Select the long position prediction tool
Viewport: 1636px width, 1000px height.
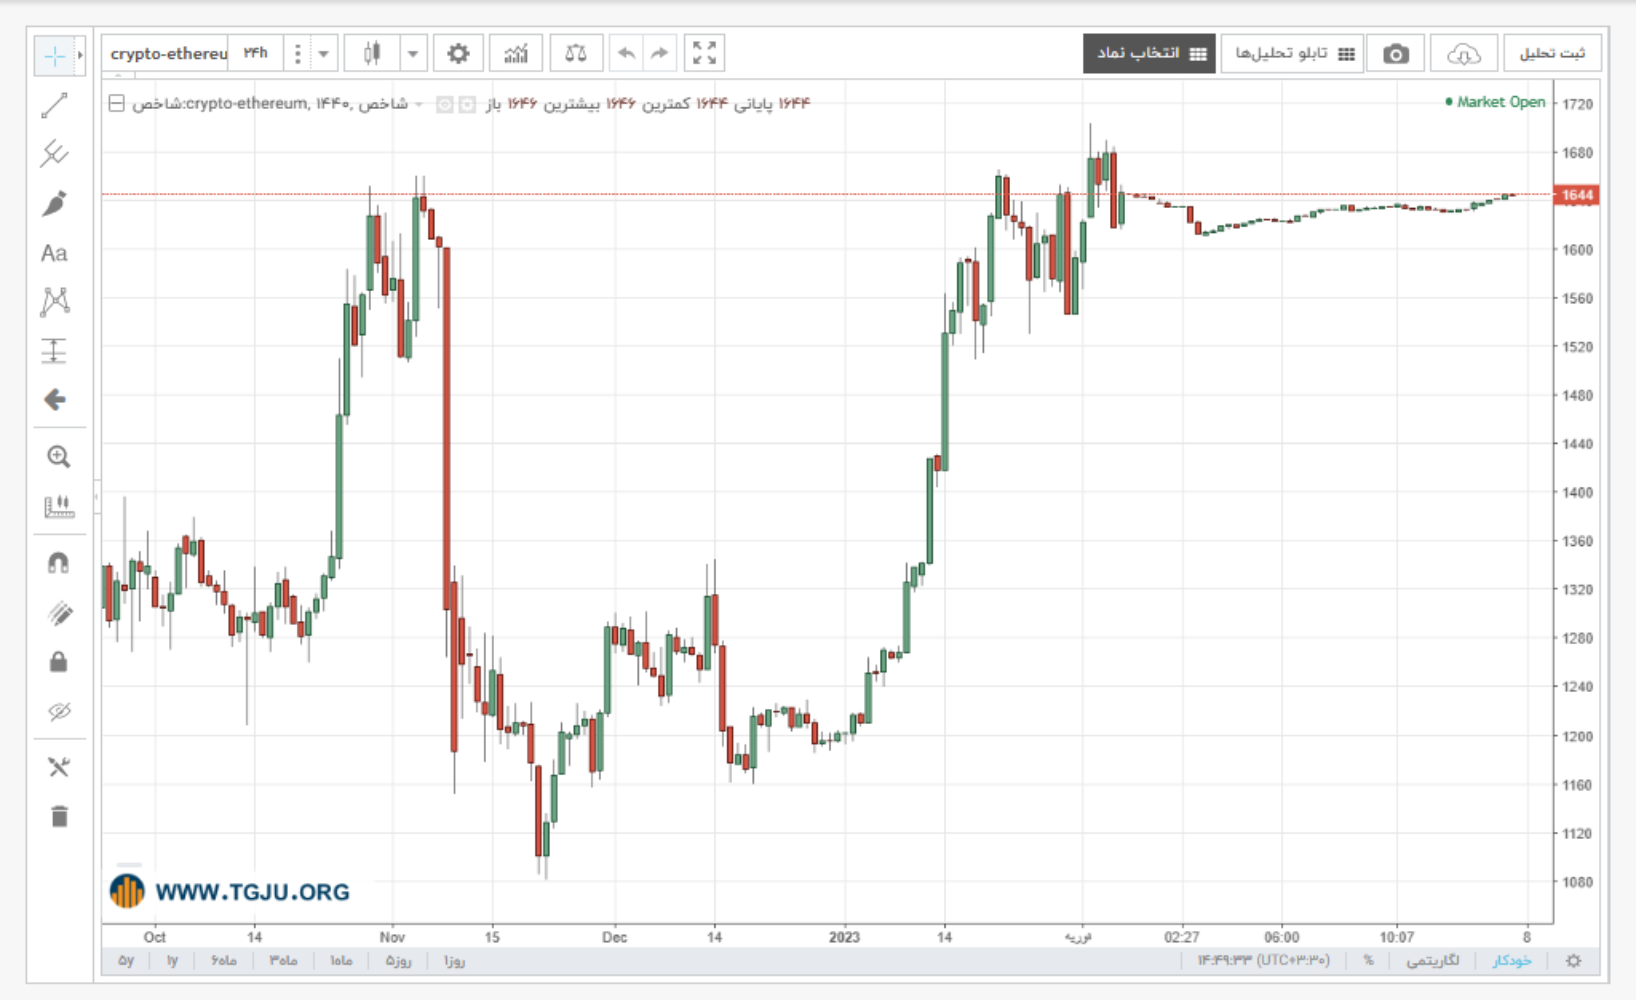click(x=55, y=351)
